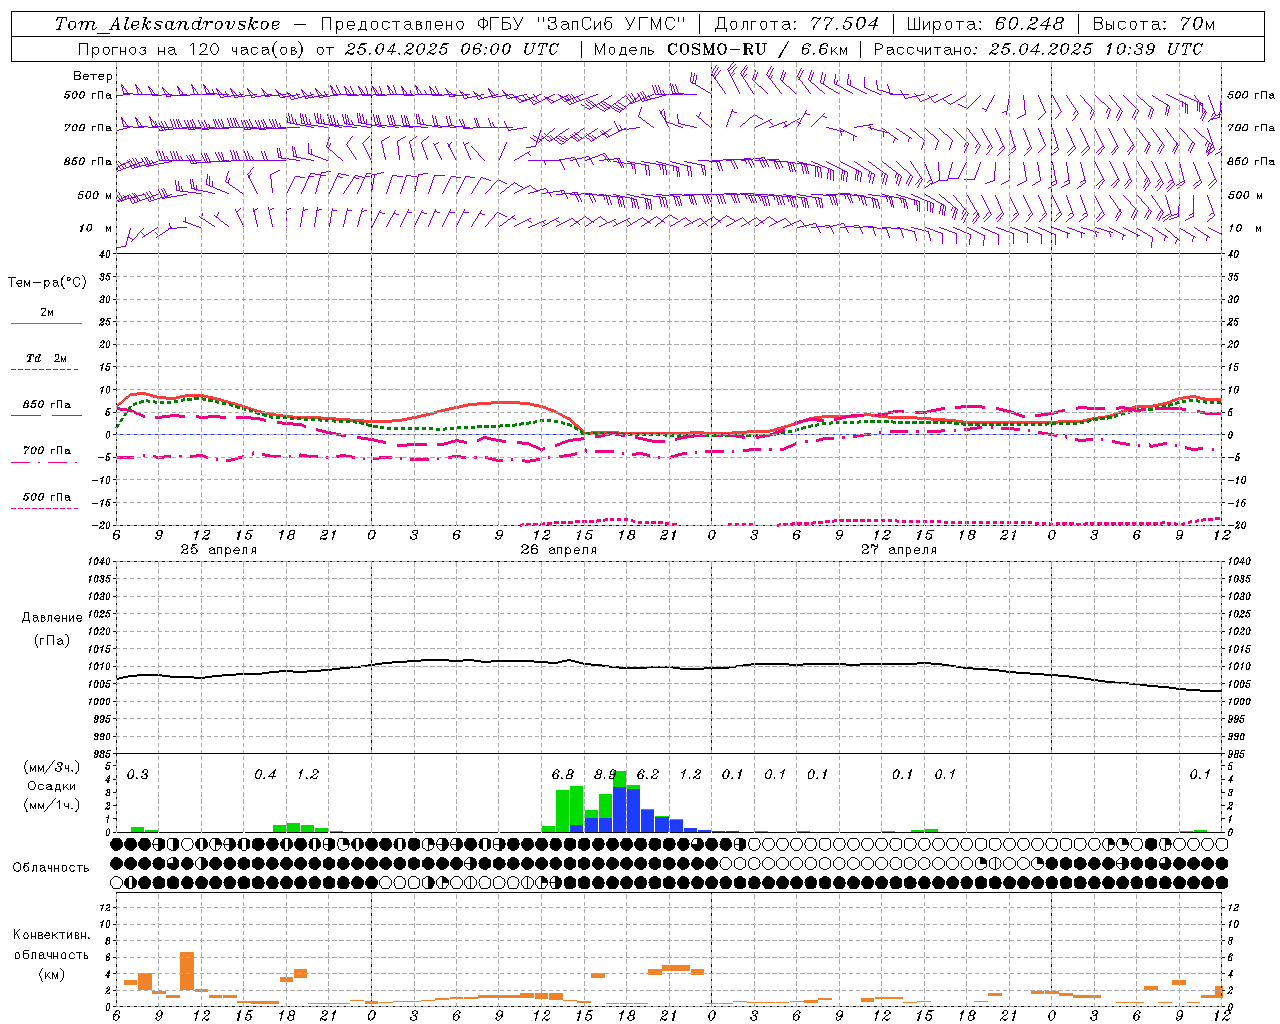Click the Ветер wind panel label

(x=92, y=76)
